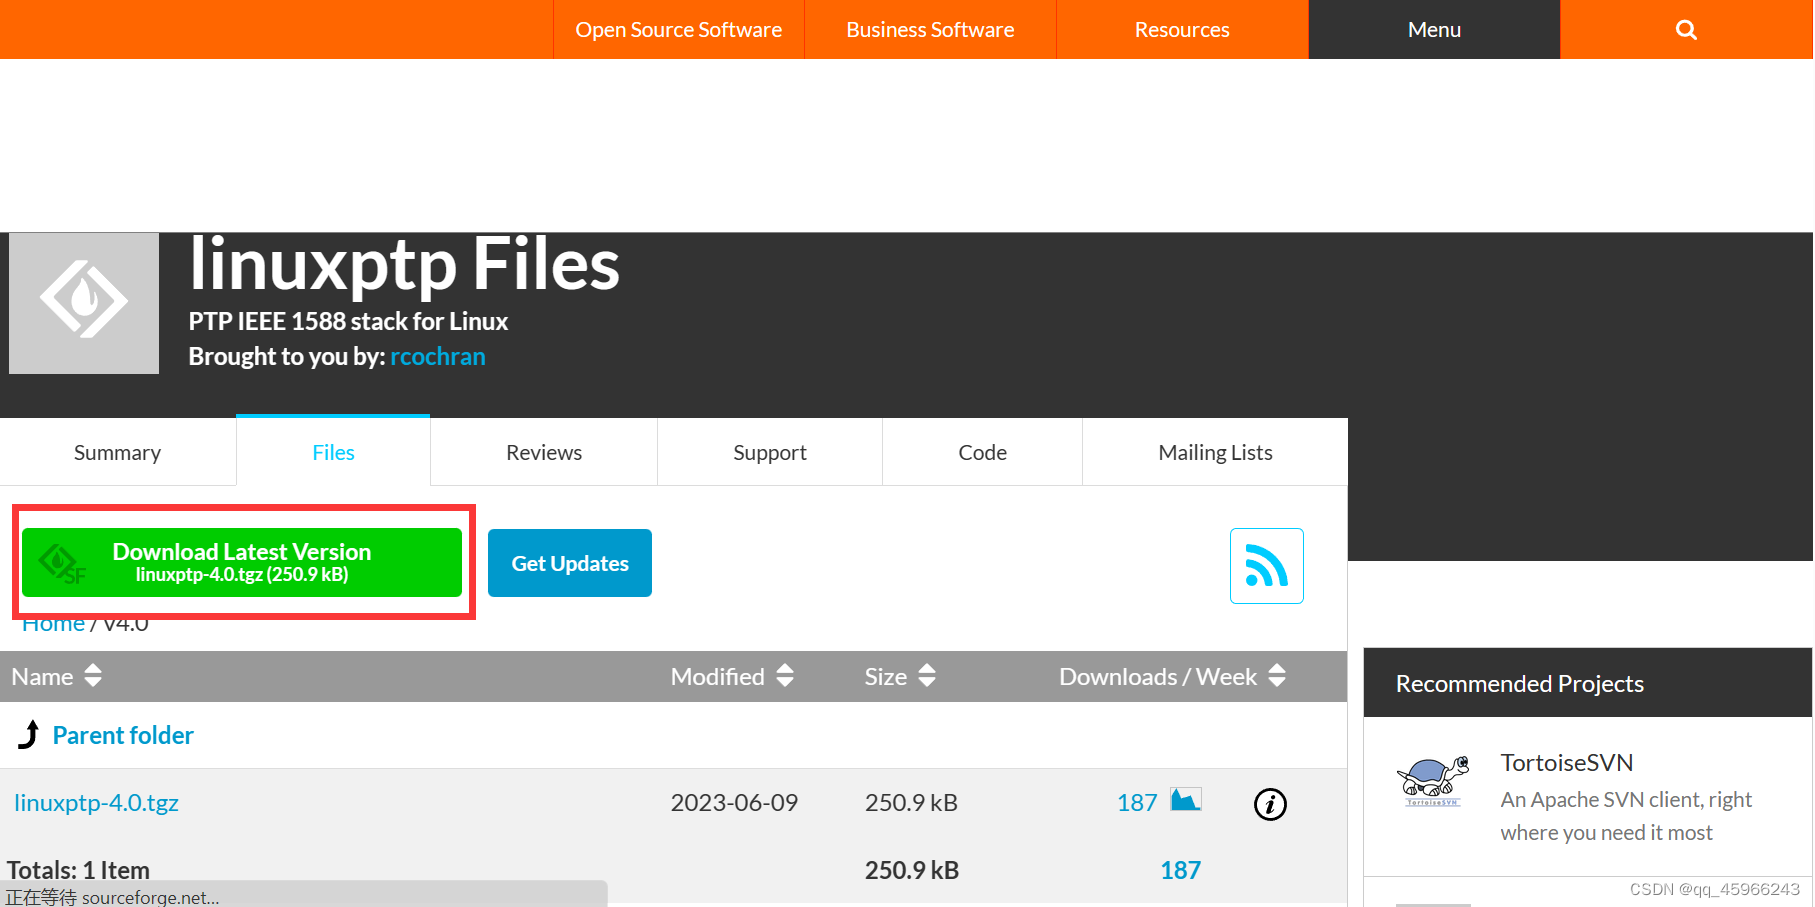Select the Files tab
This screenshot has height=907, width=1815.
333,452
